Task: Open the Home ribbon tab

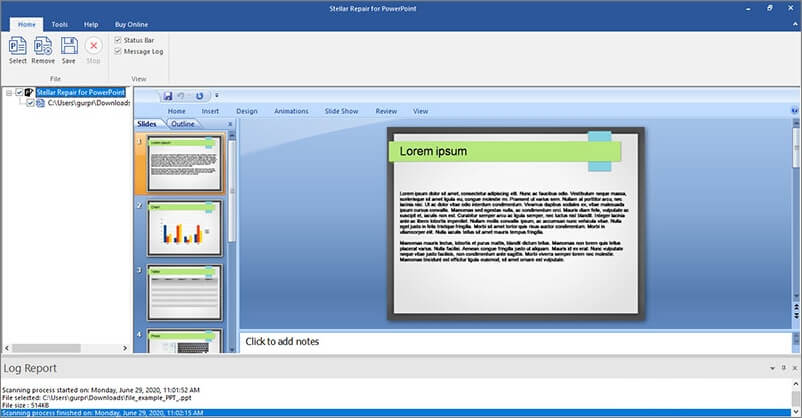Action: click(x=27, y=24)
